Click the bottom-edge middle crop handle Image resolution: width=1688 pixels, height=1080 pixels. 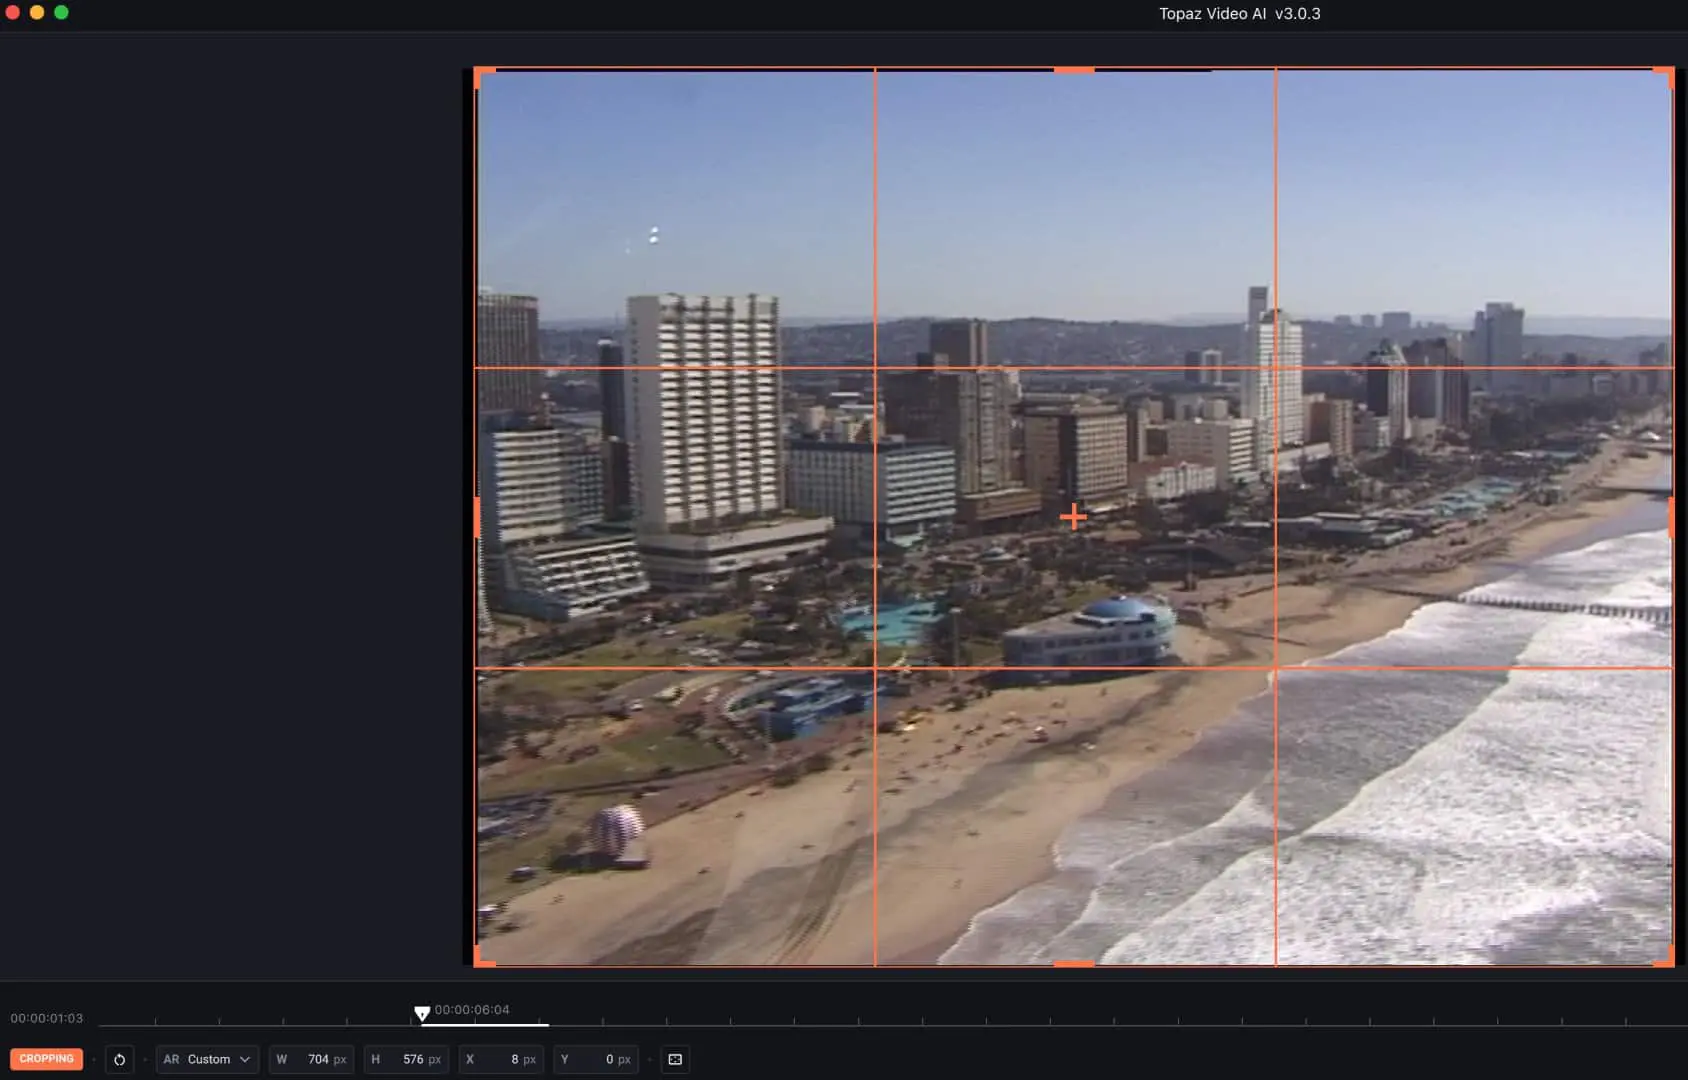(1074, 964)
